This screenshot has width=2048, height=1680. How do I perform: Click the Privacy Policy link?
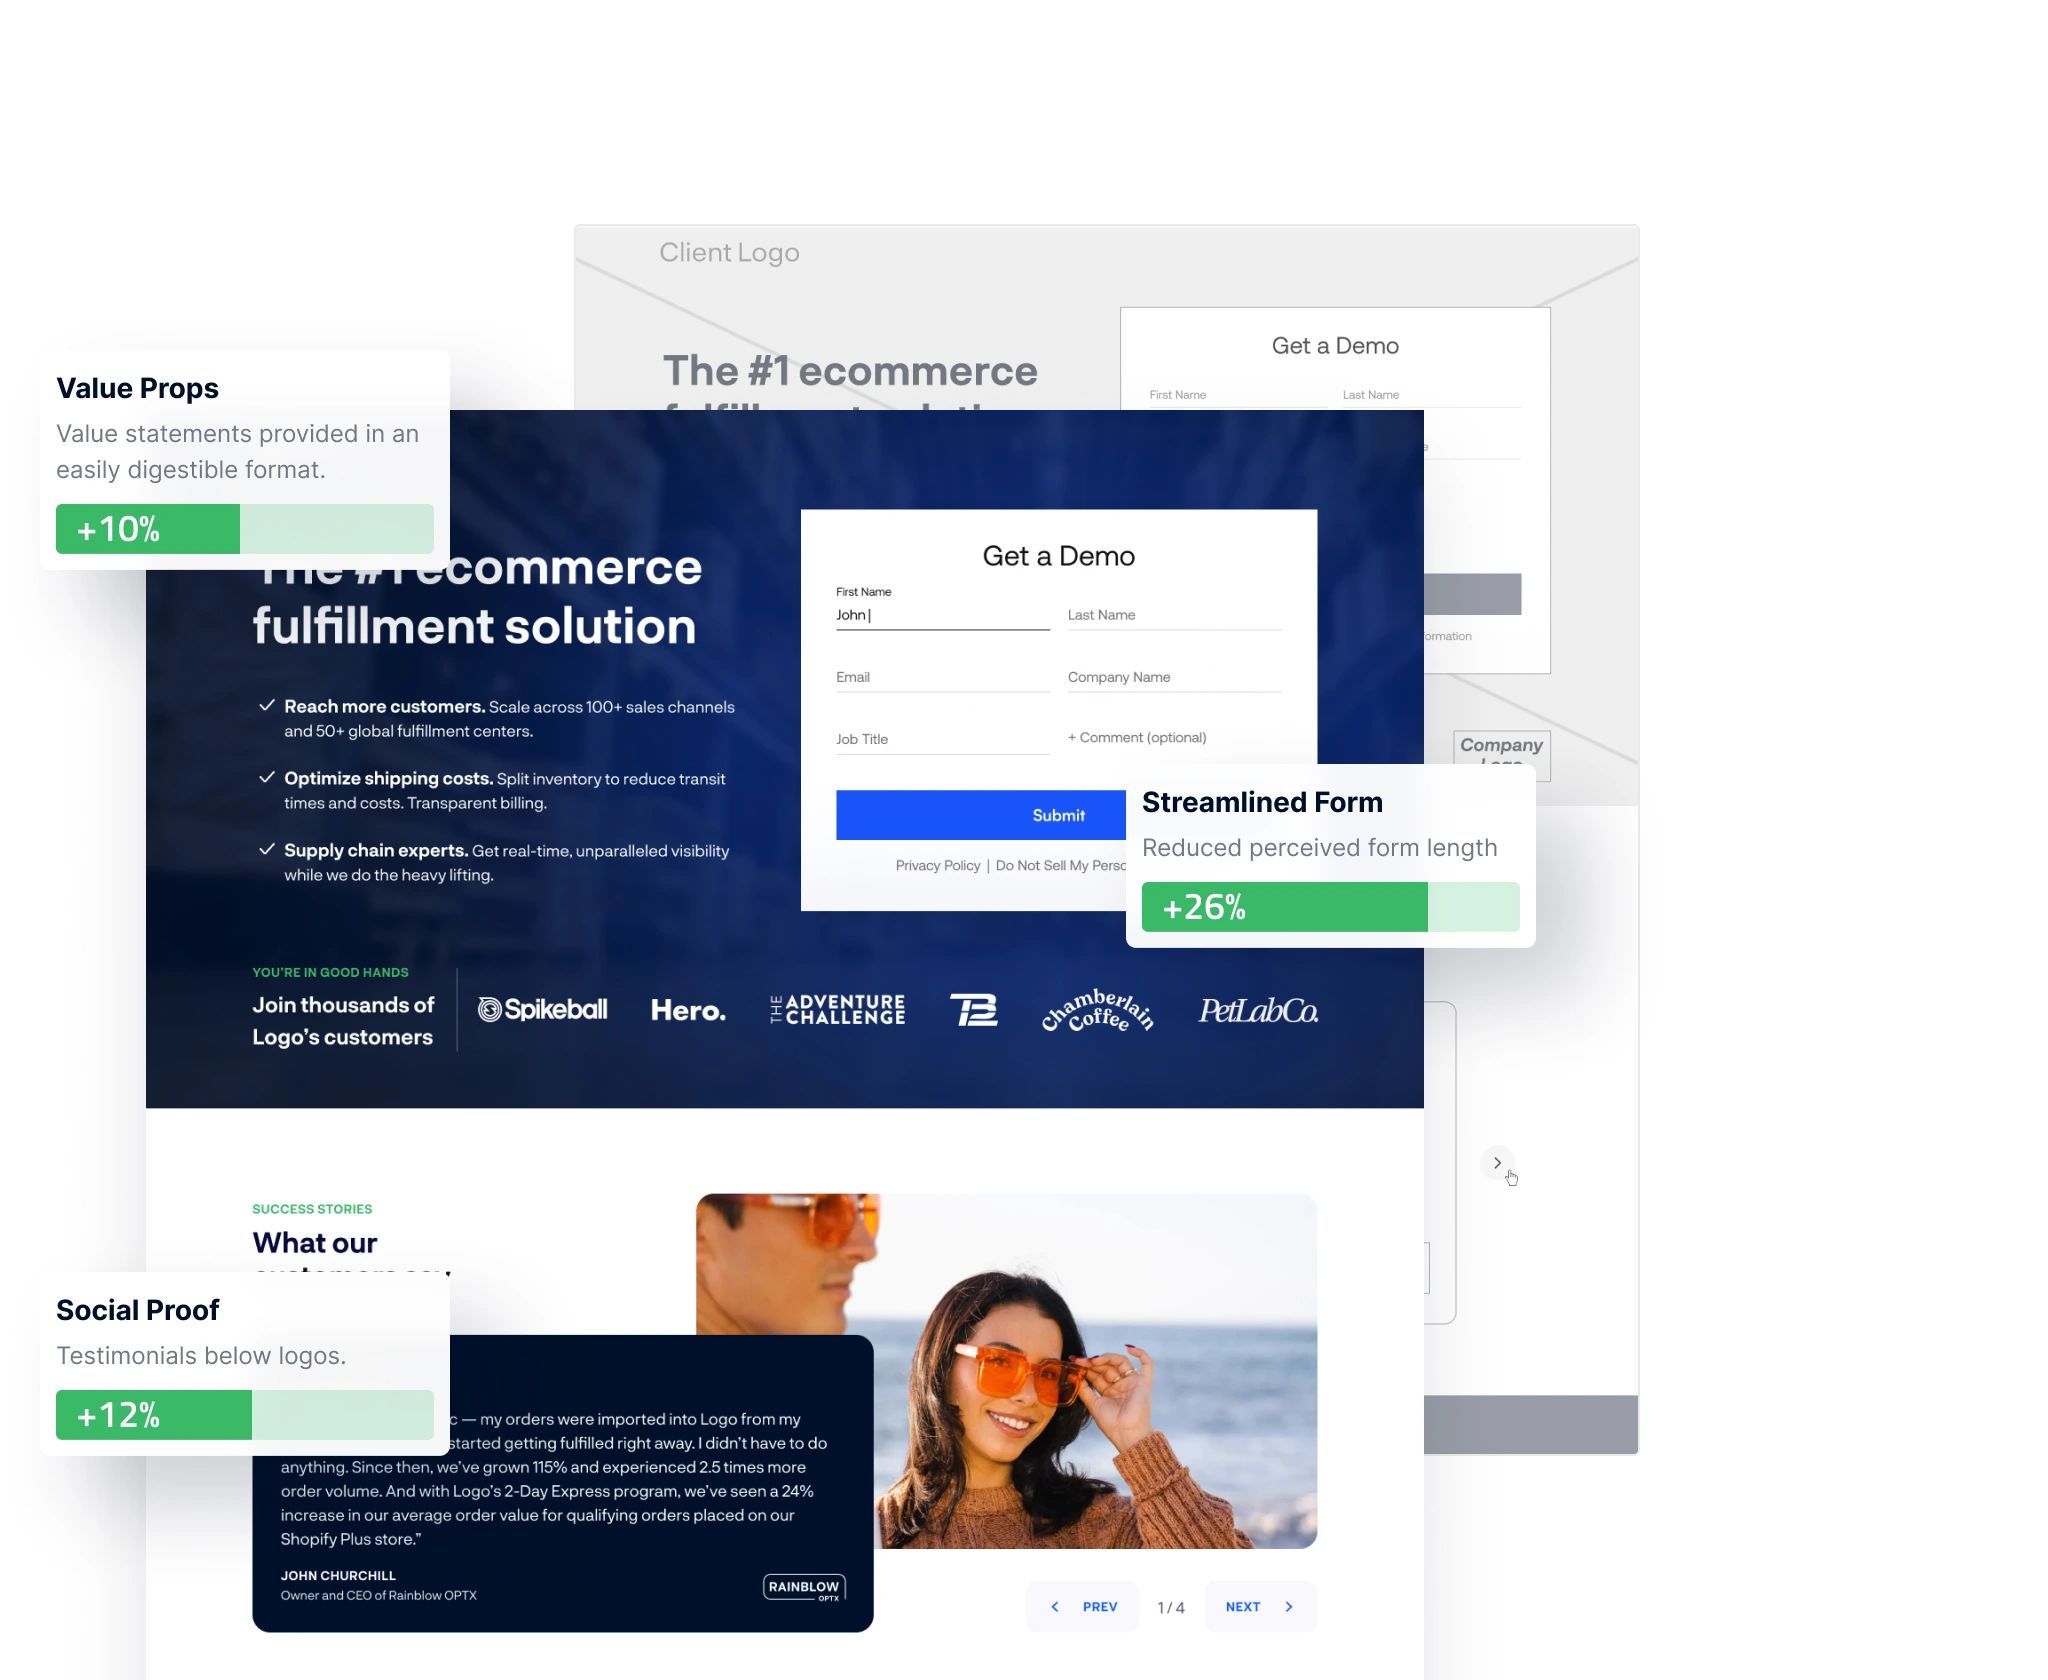click(x=939, y=866)
